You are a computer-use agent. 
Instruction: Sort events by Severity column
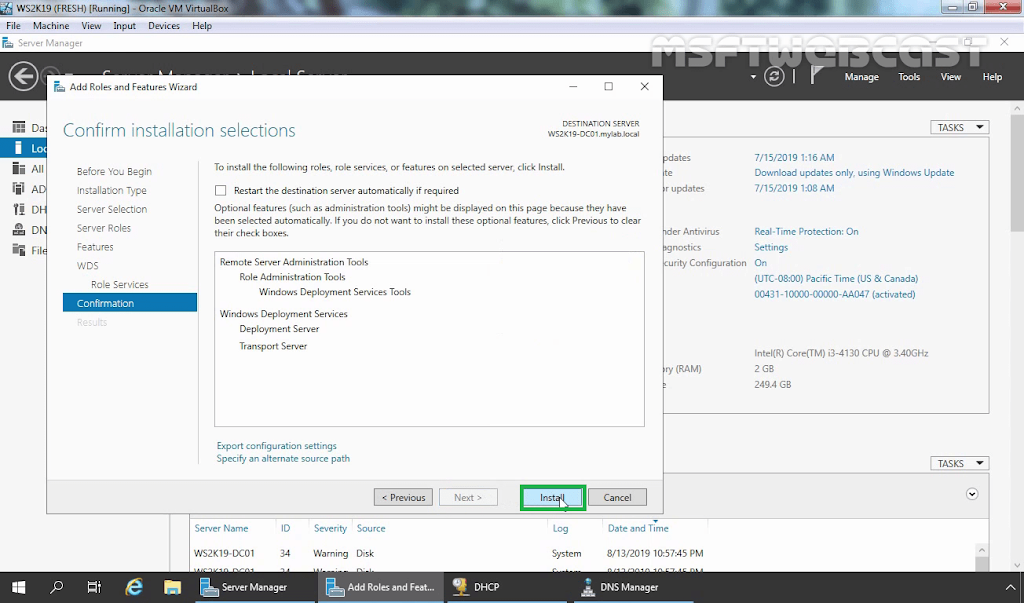pos(330,529)
